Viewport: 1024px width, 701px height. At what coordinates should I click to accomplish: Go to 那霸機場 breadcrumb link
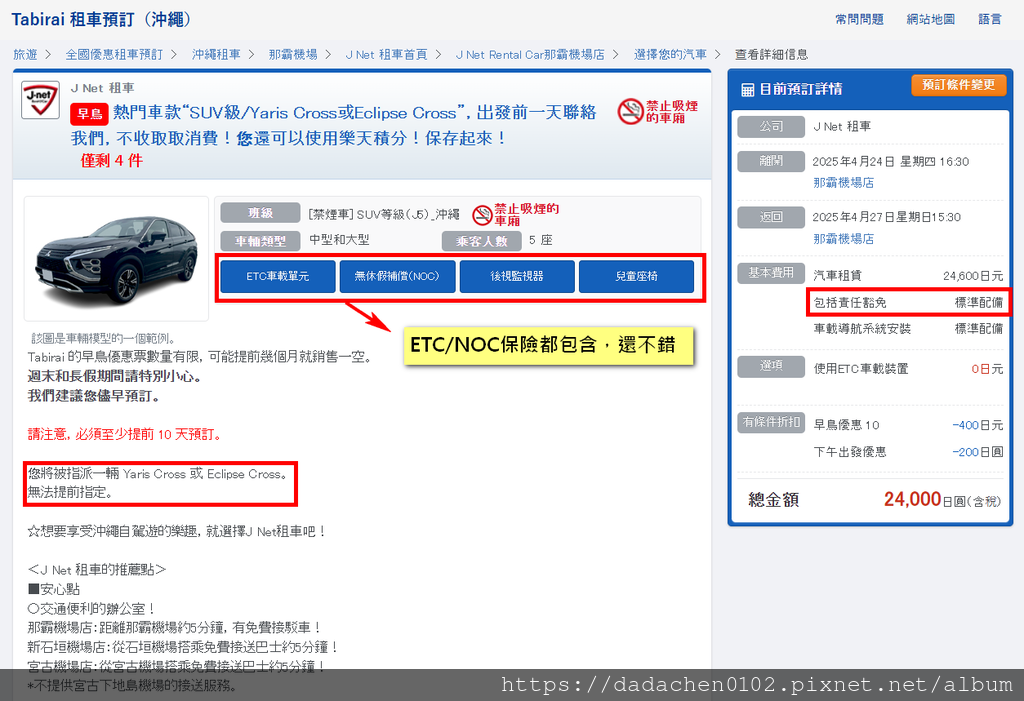(293, 54)
